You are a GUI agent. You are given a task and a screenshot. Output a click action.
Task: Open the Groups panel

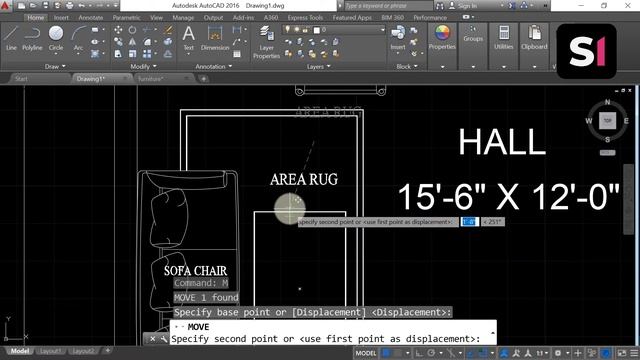click(x=473, y=33)
